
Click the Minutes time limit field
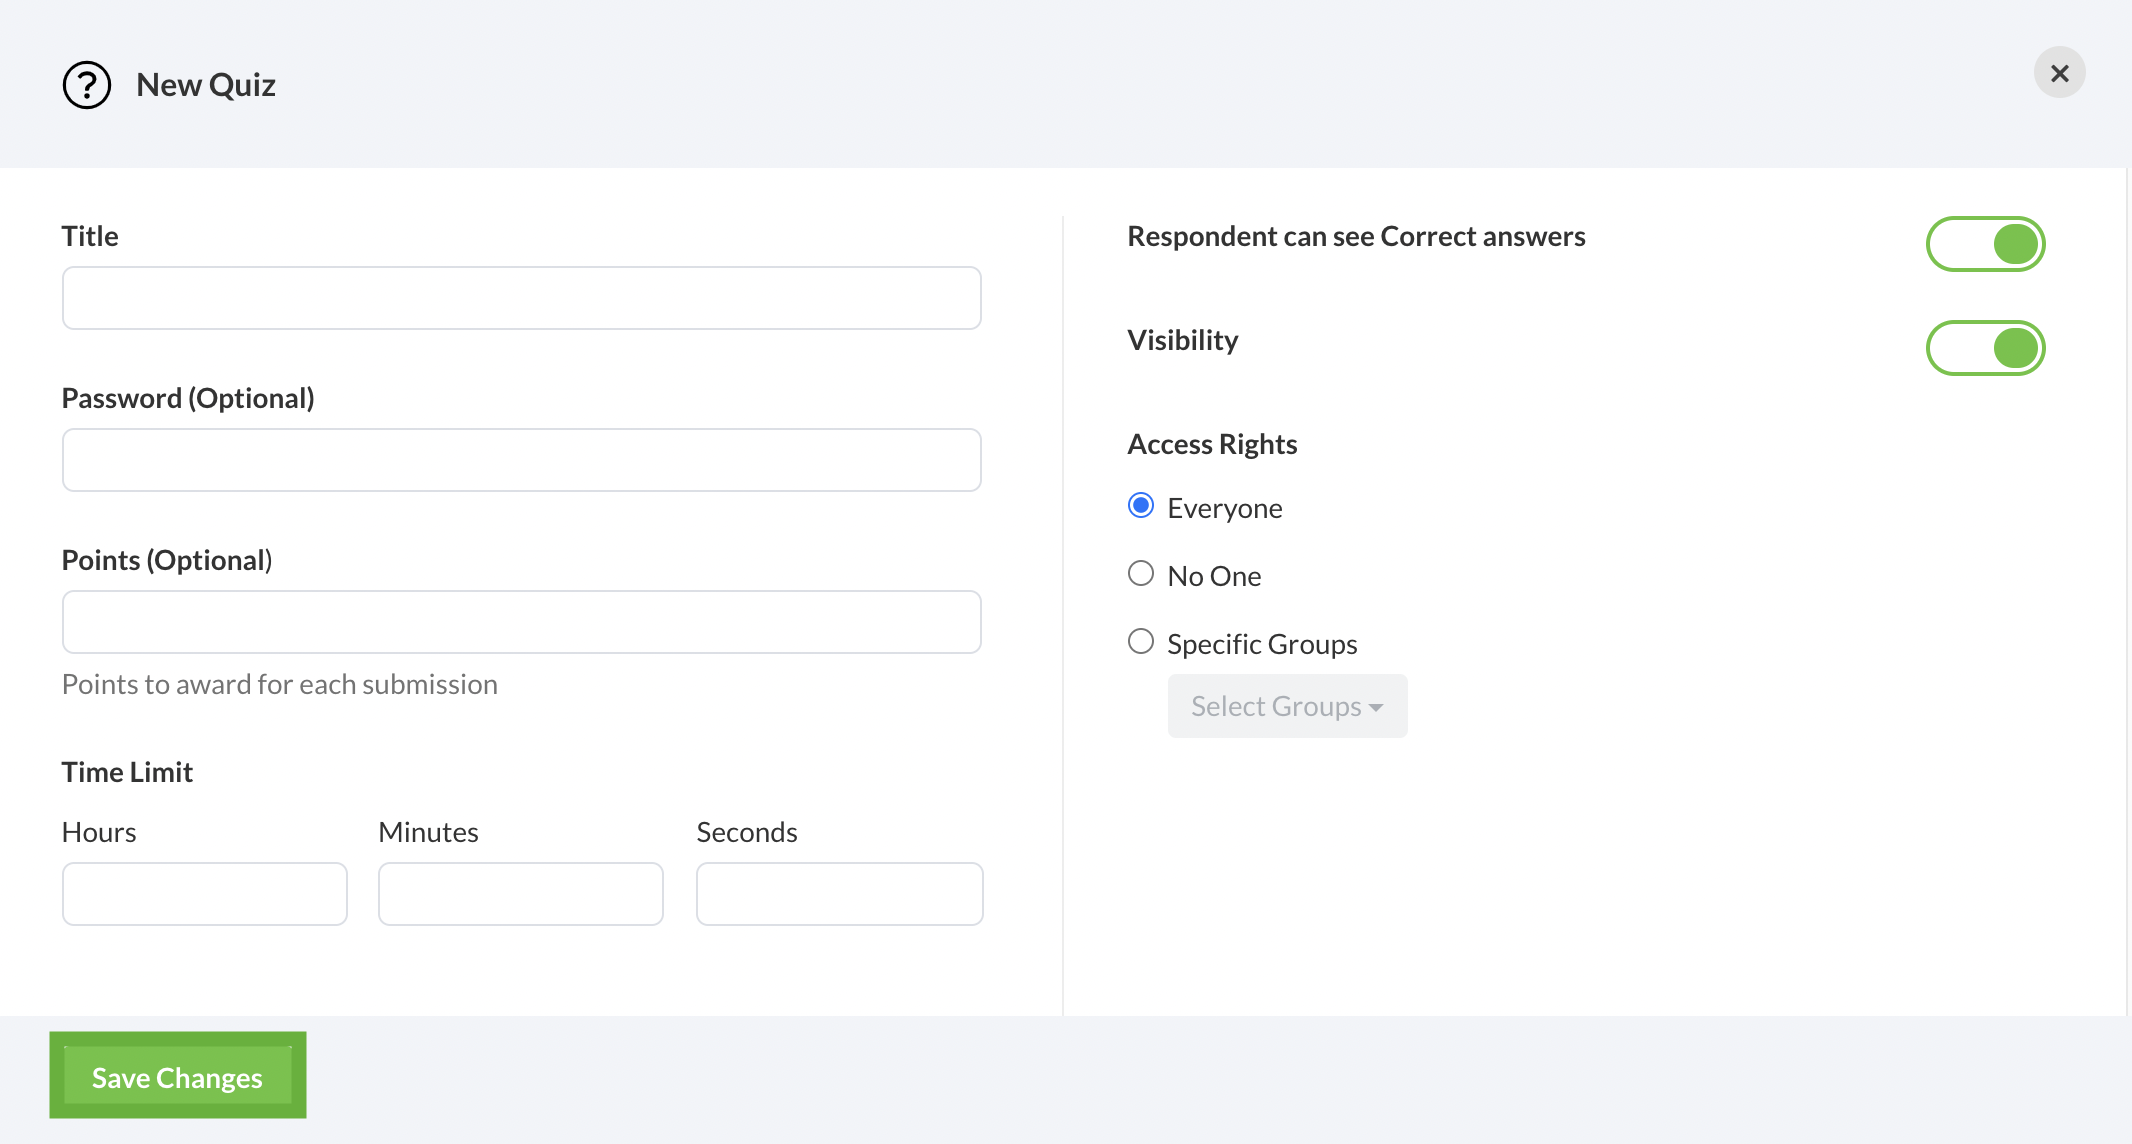click(520, 894)
